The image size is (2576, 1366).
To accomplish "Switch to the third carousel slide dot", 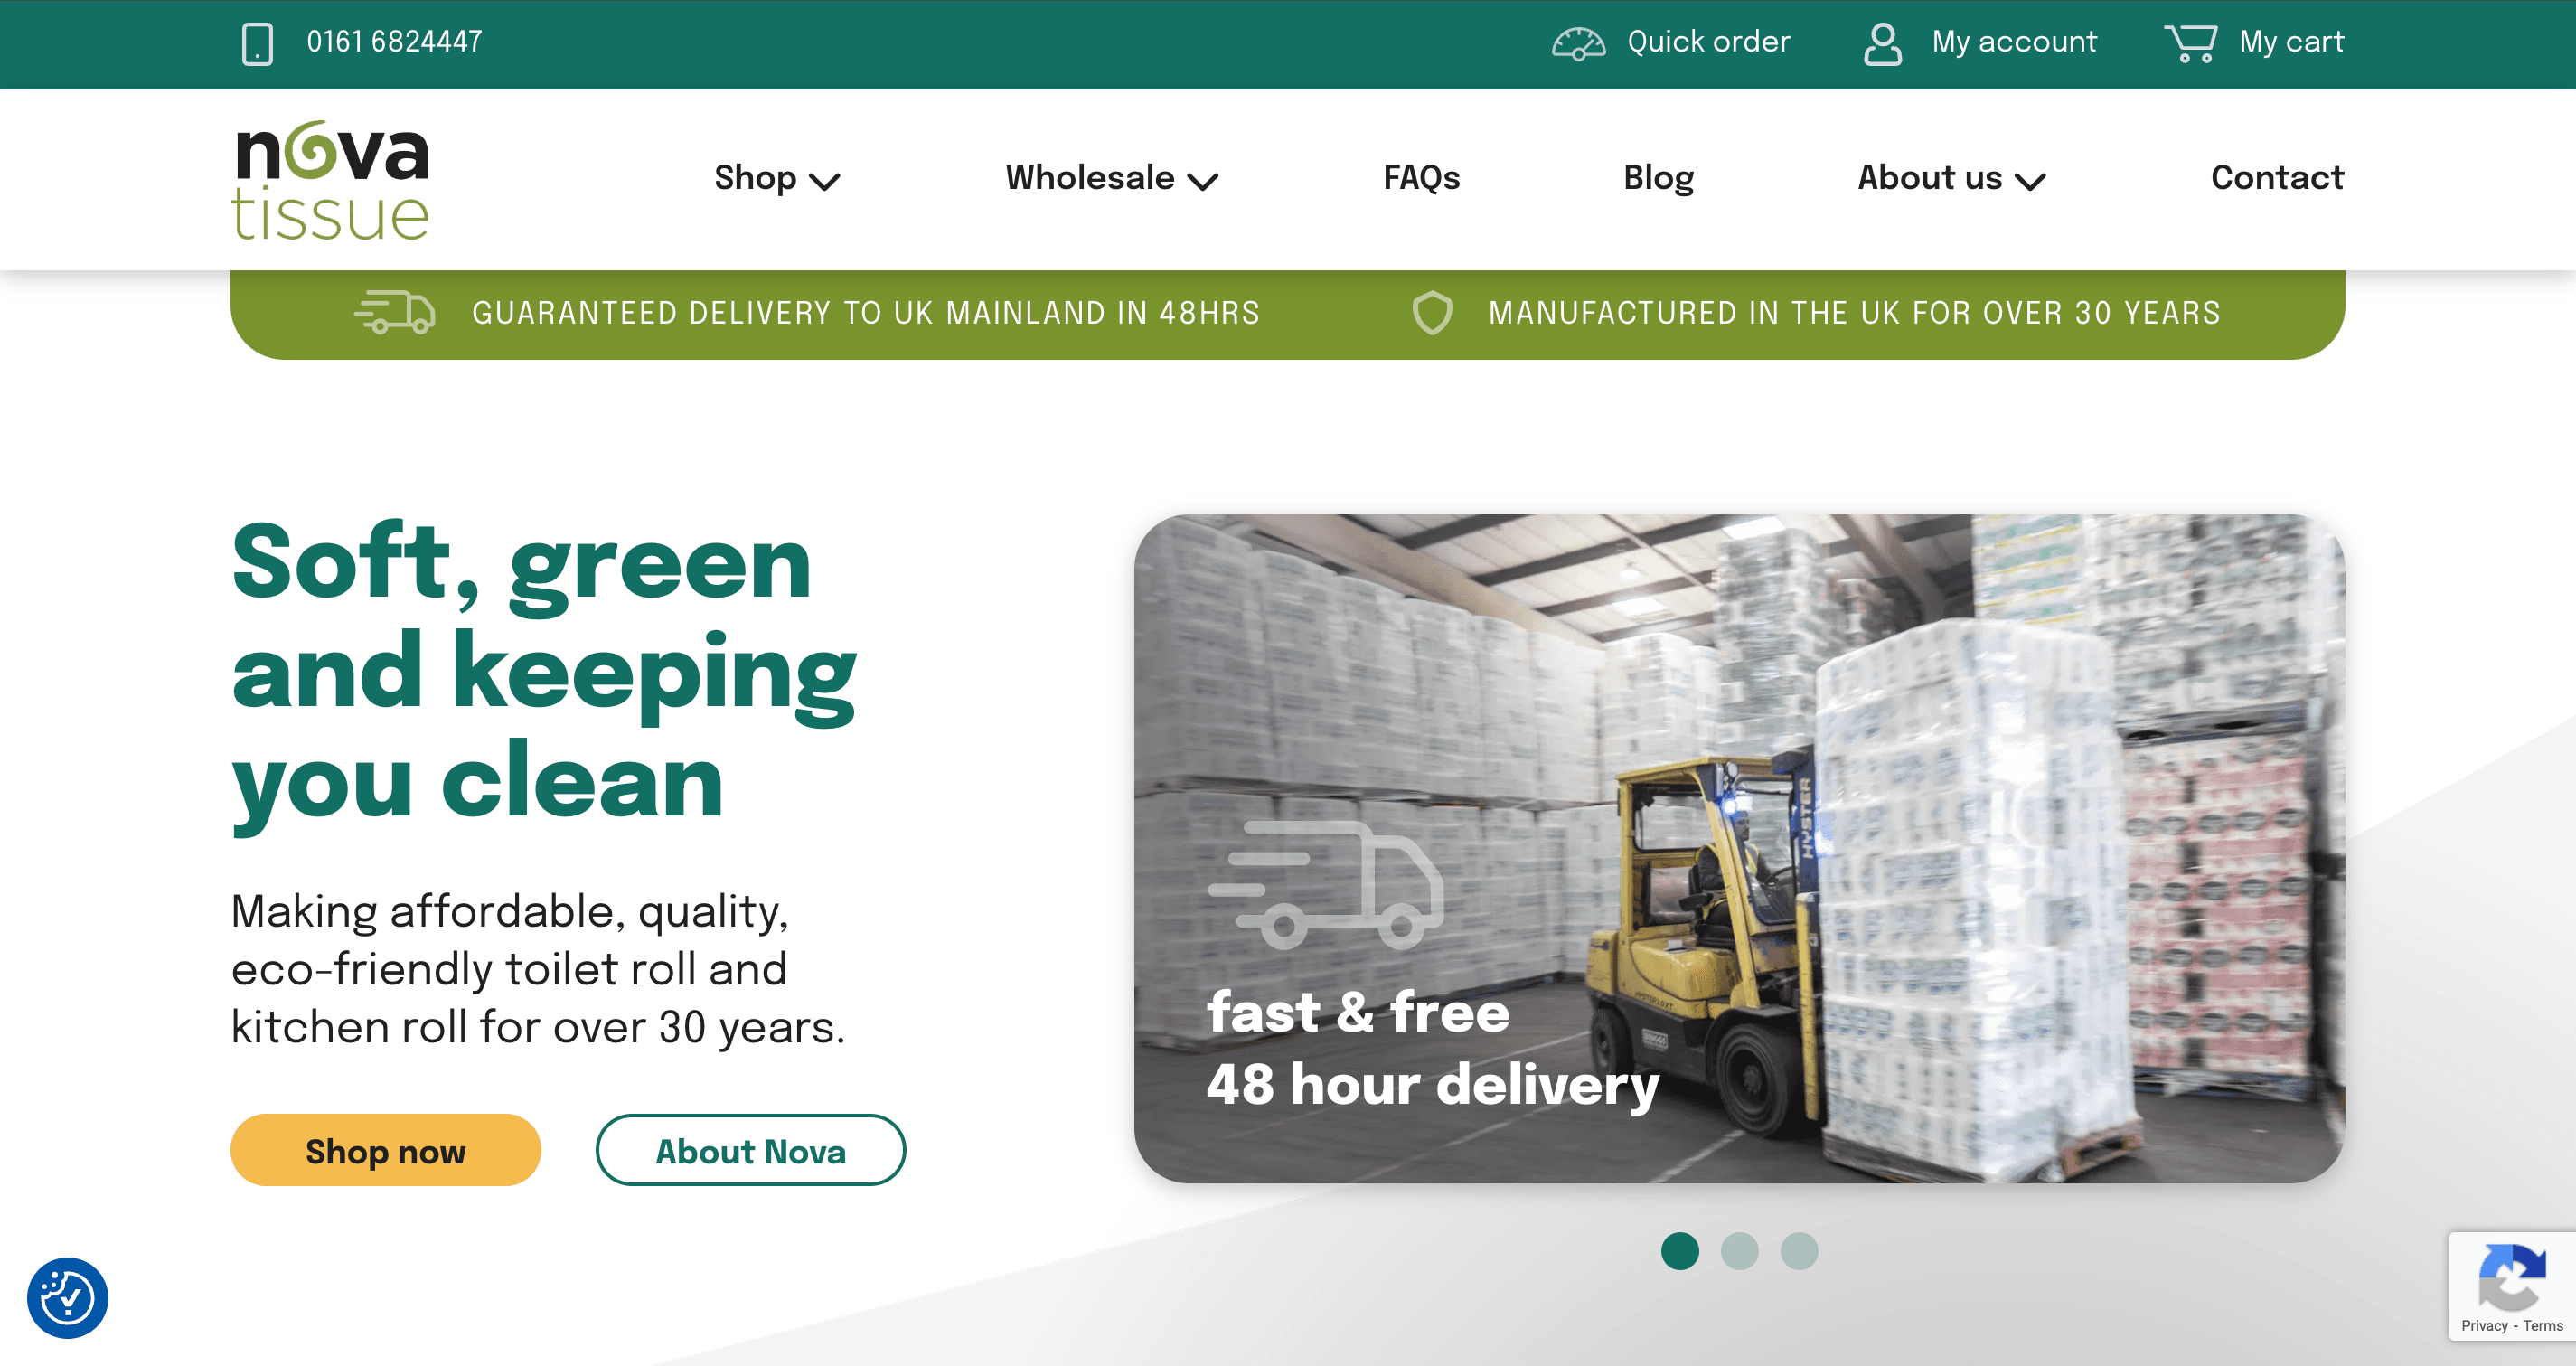I will tap(1799, 1251).
